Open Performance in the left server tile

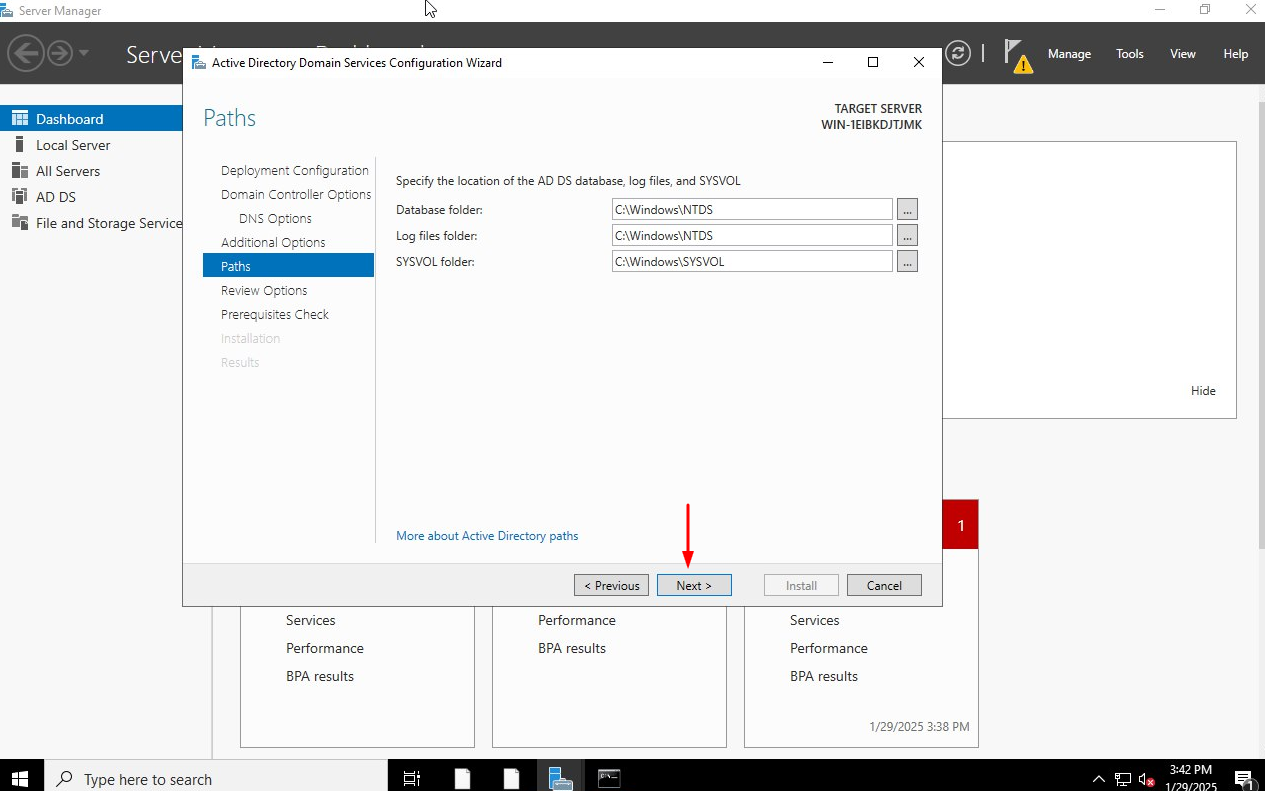click(x=325, y=649)
